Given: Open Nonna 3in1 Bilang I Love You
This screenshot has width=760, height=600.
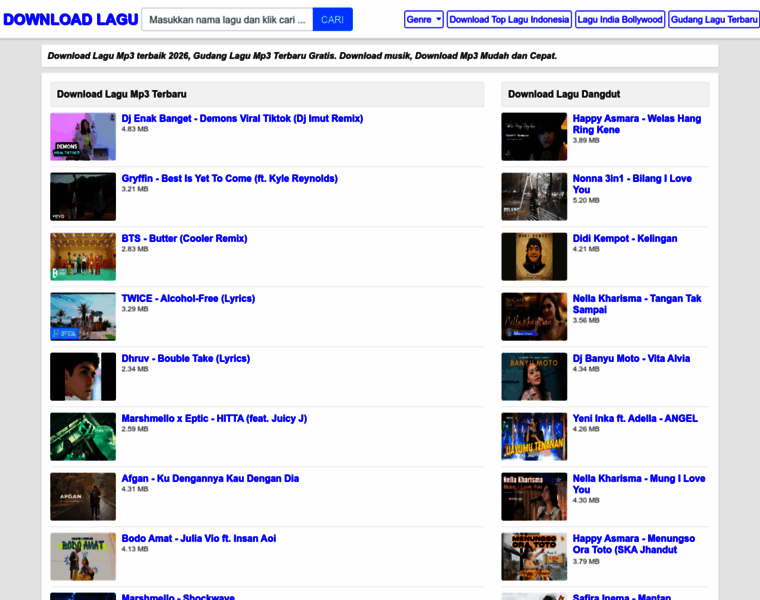Looking at the screenshot, I should 632,184.
